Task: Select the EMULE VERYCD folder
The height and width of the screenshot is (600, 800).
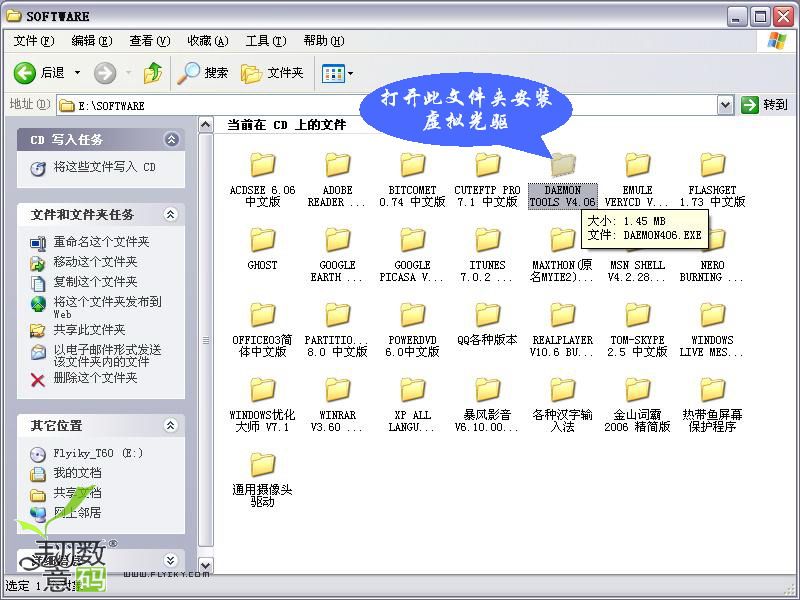Action: [x=637, y=180]
